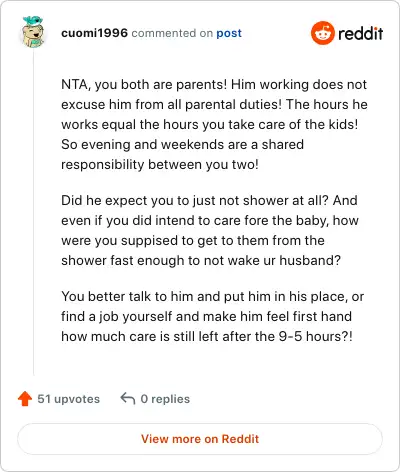Screen dimensions: 400x472
Task: Select the paragraph beginning "Did he expect"
Action: coord(210,230)
